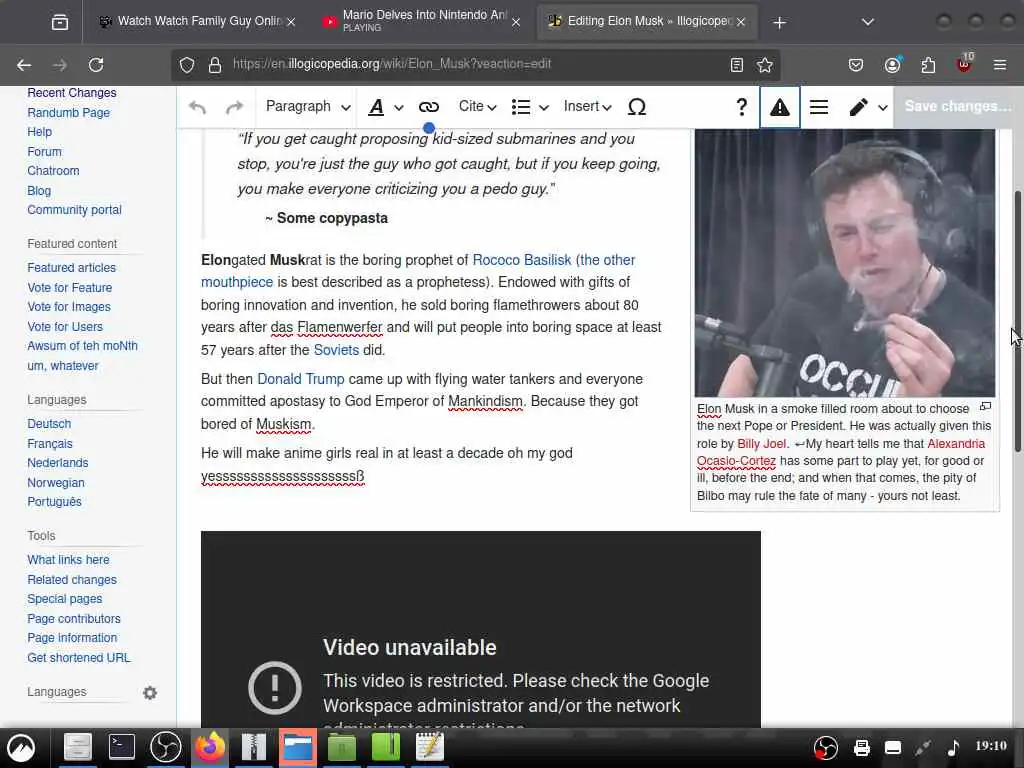Open Firefox application menu
Image resolution: width=1024 pixels, height=768 pixels.
pos(1000,65)
